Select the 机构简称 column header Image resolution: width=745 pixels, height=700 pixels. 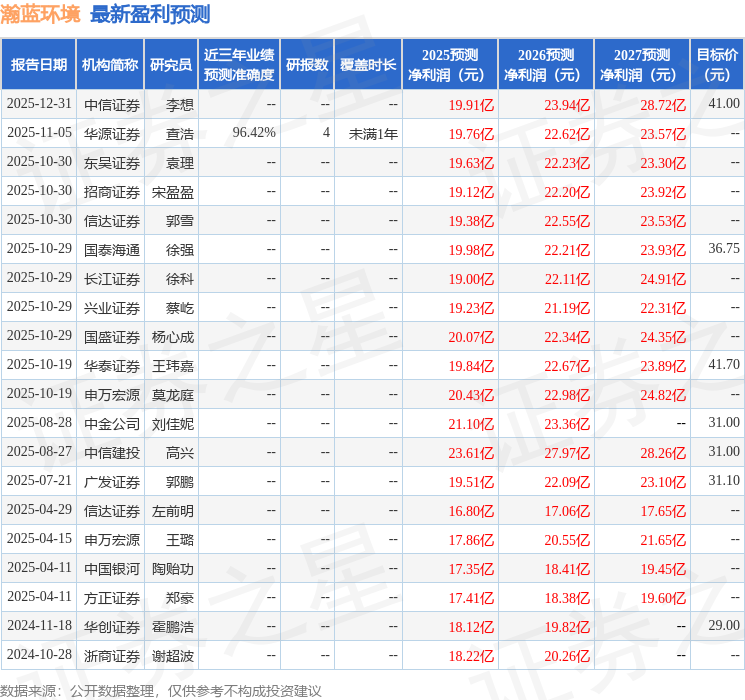(x=110, y=65)
